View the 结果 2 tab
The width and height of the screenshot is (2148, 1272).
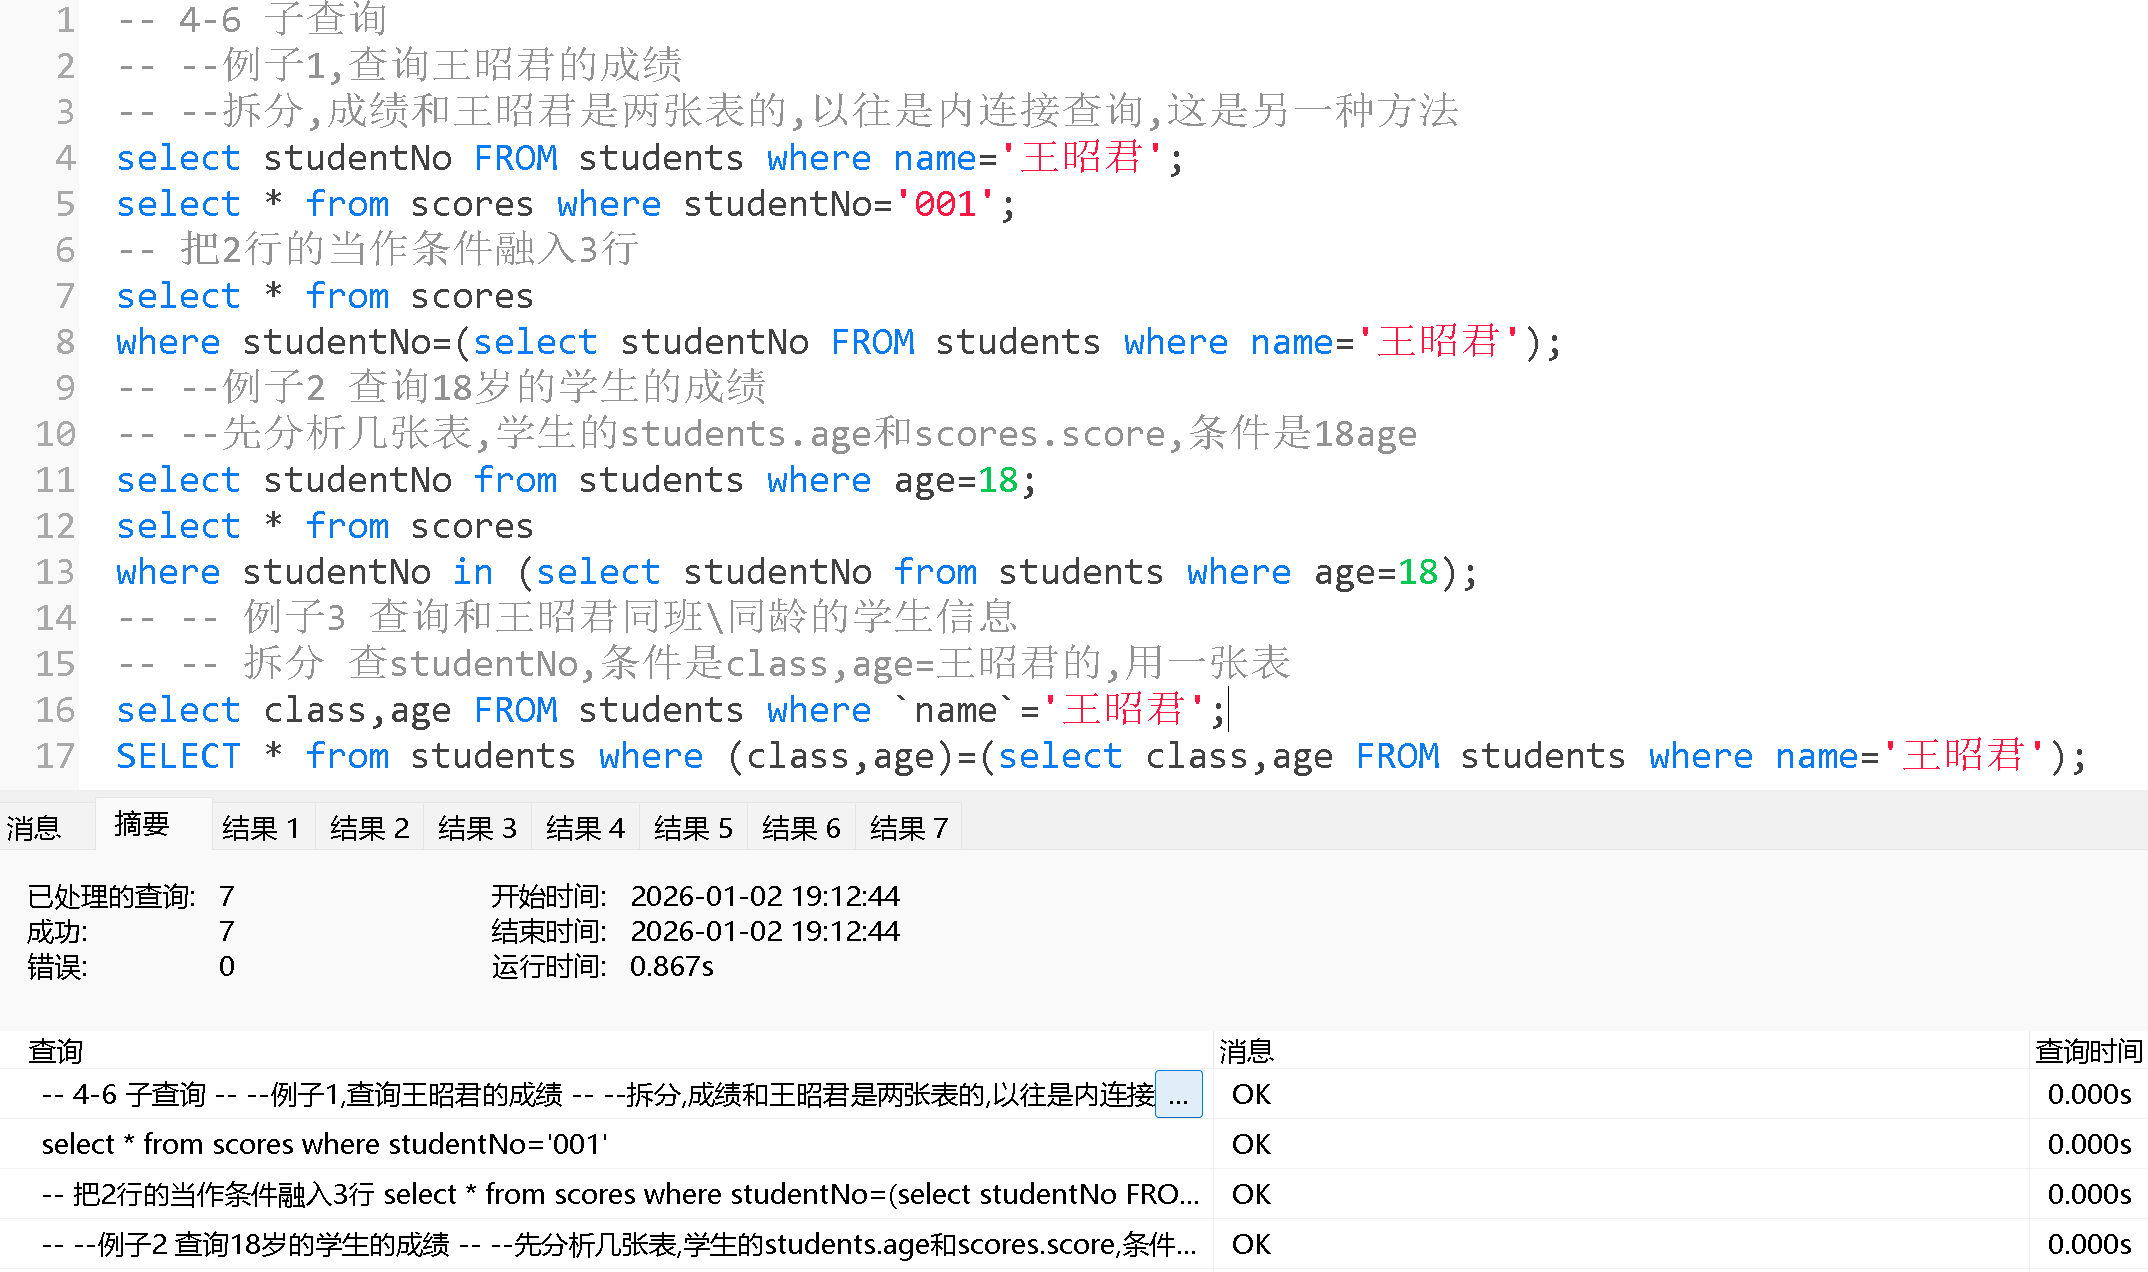369,827
